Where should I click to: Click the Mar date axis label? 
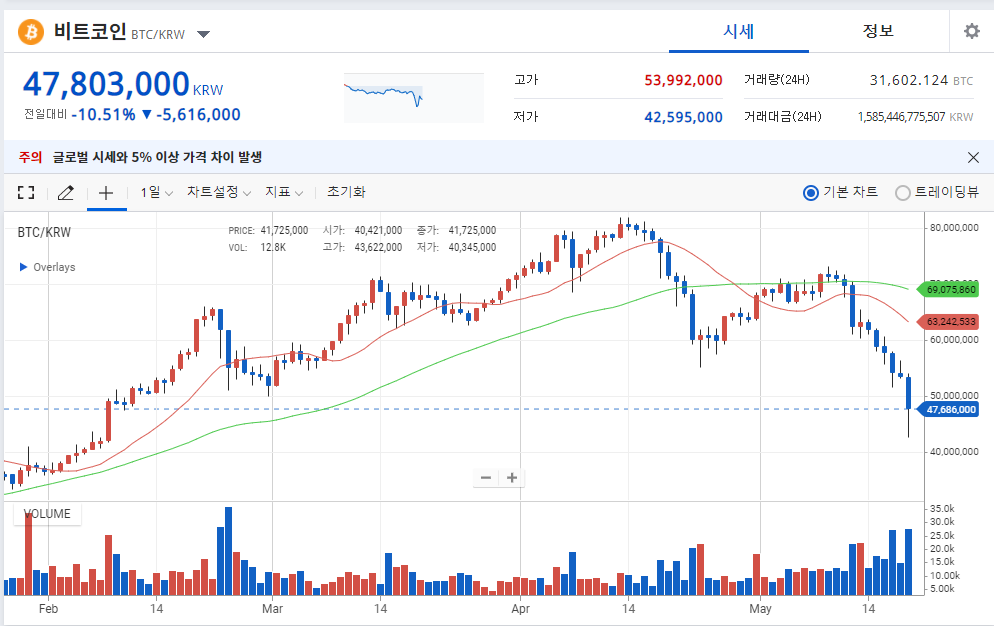coord(272,609)
